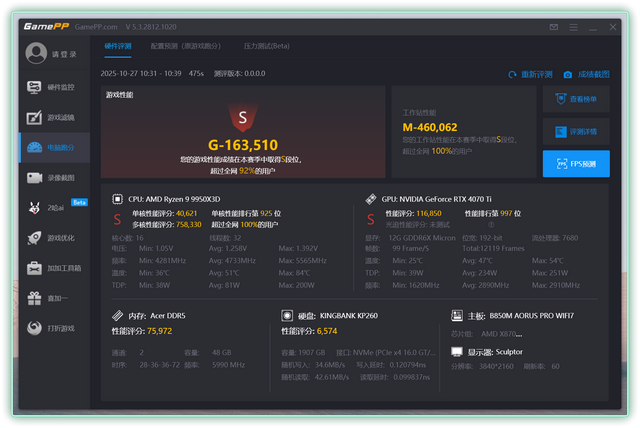Click the memory timing 28-36-36-72 value

[x=160, y=364]
